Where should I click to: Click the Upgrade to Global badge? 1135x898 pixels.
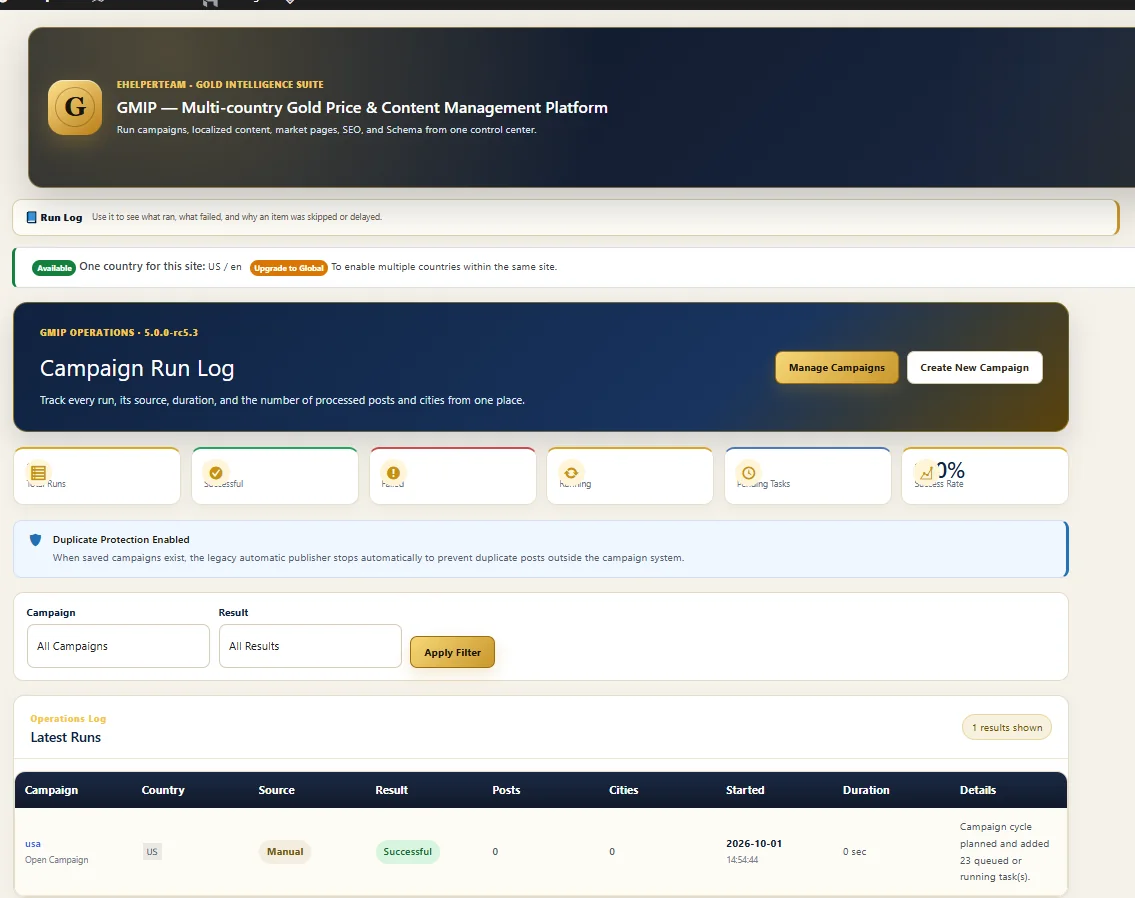click(289, 268)
